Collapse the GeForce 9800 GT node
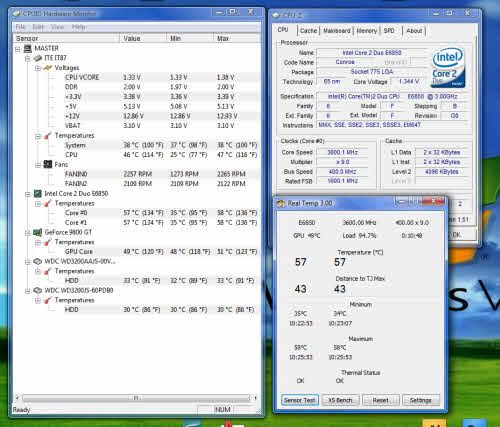 click(x=28, y=233)
